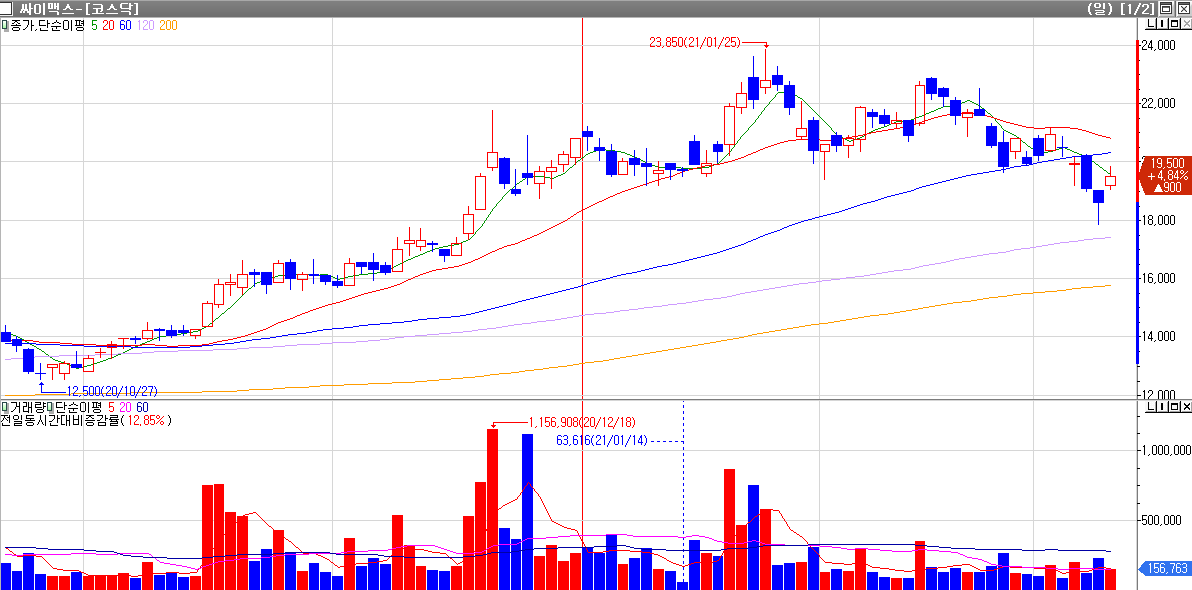Screen dimensions: 1192x590
Task: Select the blue 60 volume average legend
Action: tap(142, 407)
